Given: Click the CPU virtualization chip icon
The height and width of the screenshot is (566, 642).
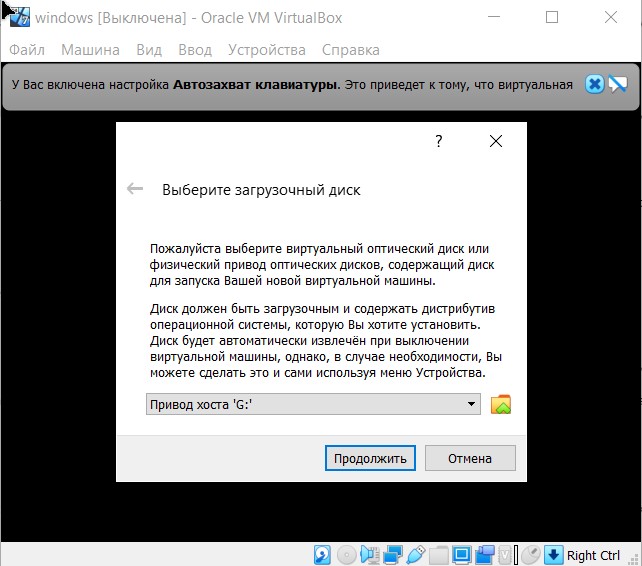Looking at the screenshot, I should coord(505,555).
